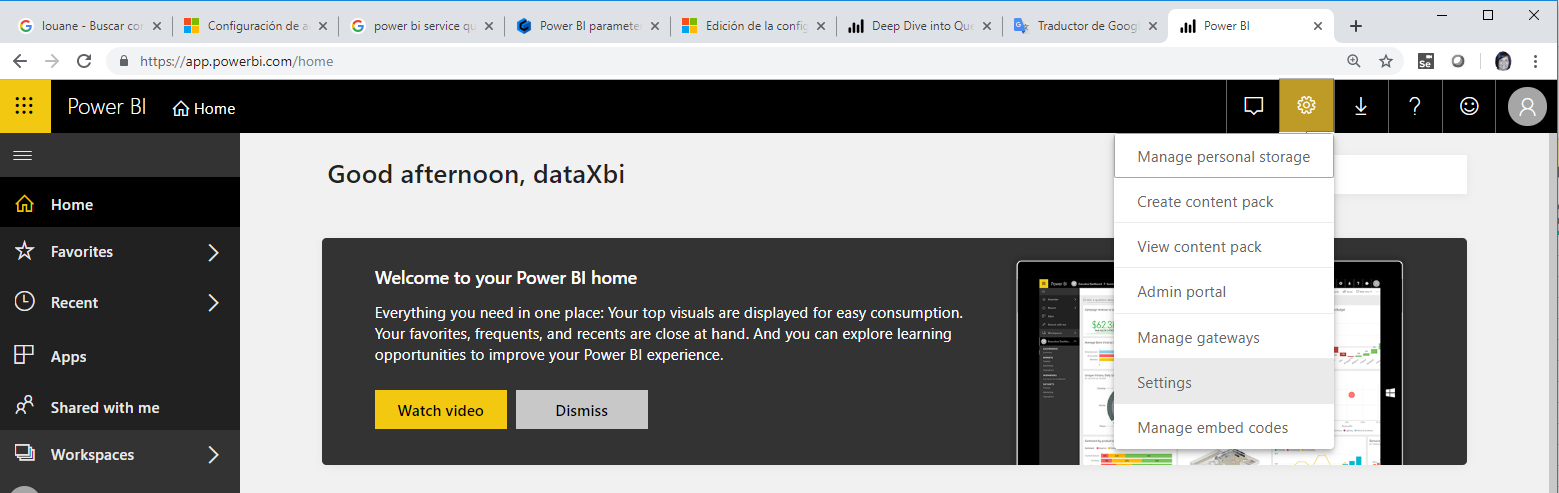The width and height of the screenshot is (1559, 493).
Task: Collapse the navigation pane hamburger icon
Action: 22,155
